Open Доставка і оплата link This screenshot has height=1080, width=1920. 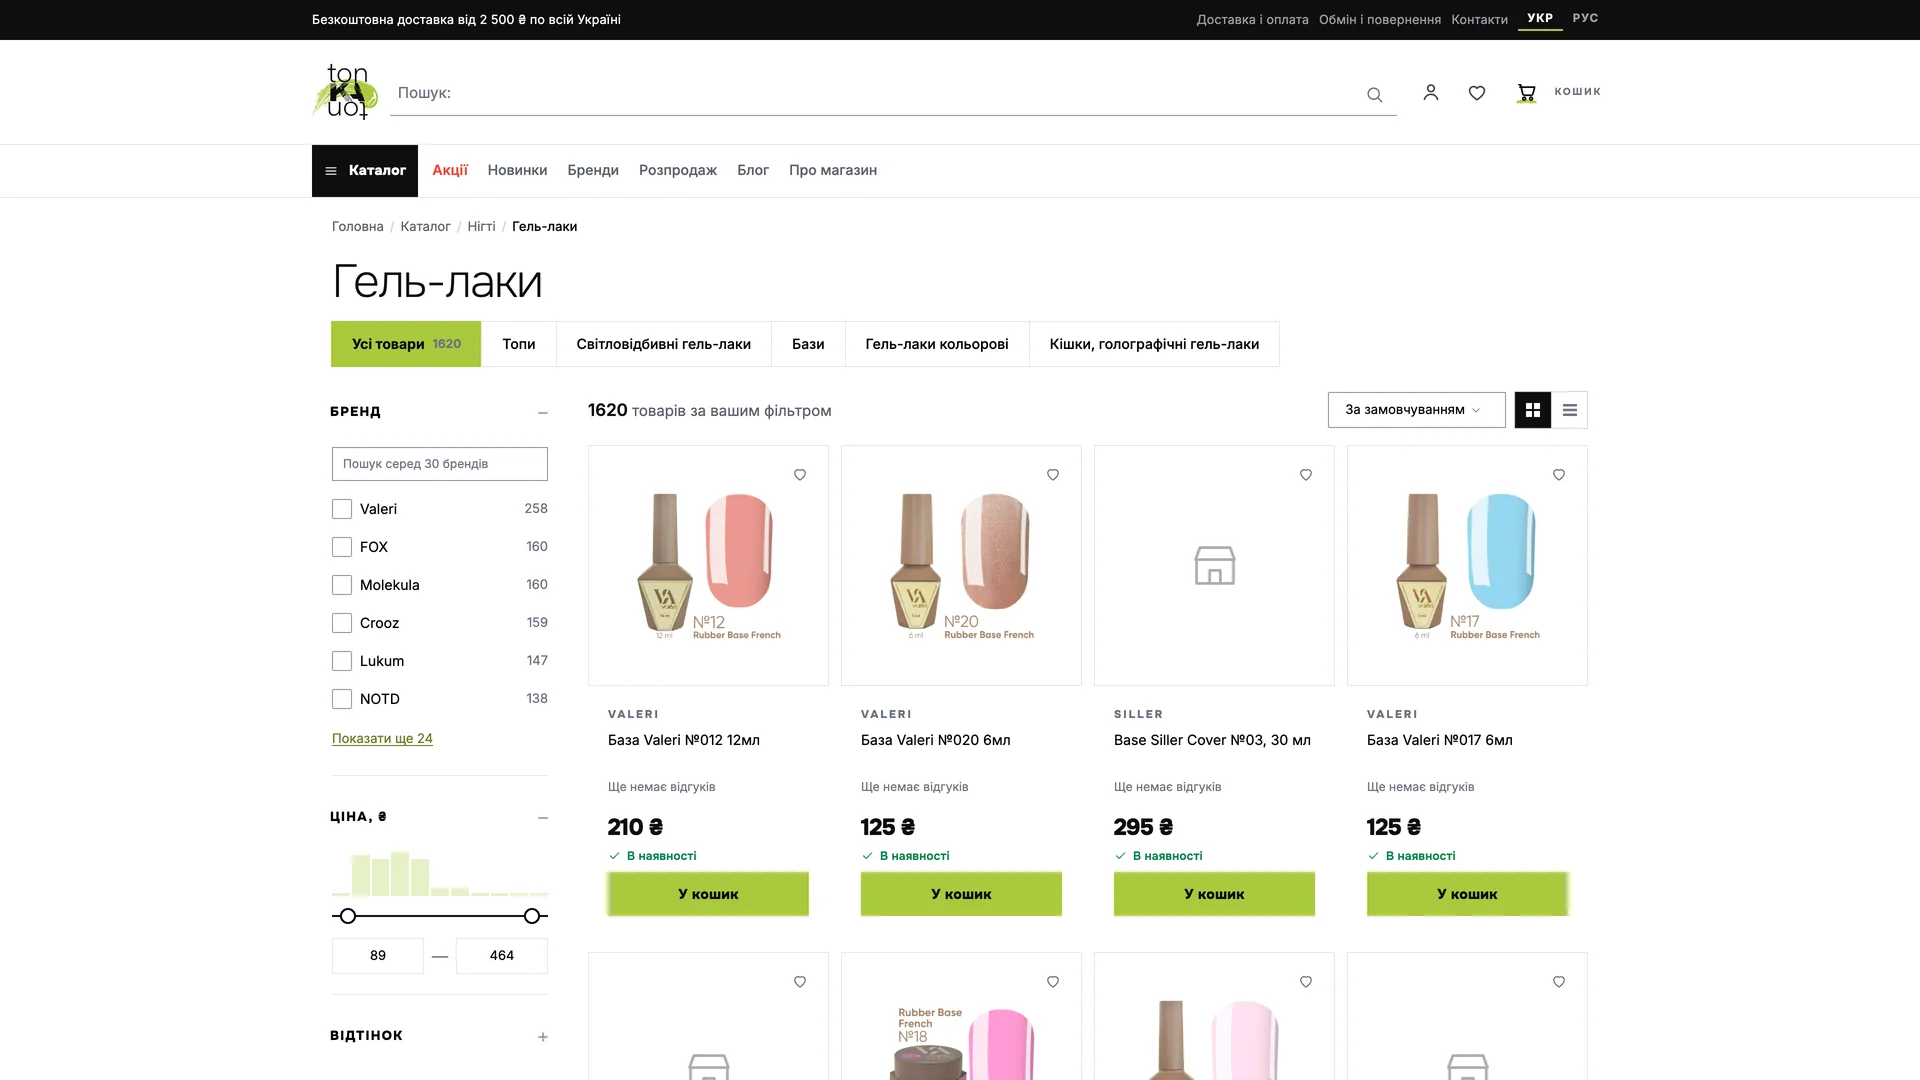point(1252,20)
